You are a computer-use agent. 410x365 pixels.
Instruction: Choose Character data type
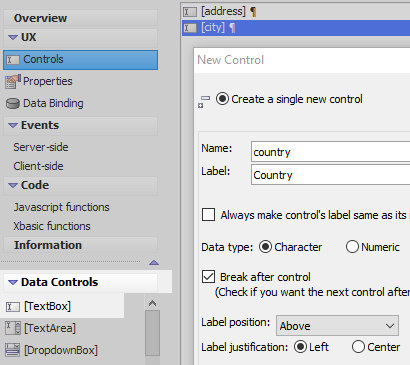265,247
